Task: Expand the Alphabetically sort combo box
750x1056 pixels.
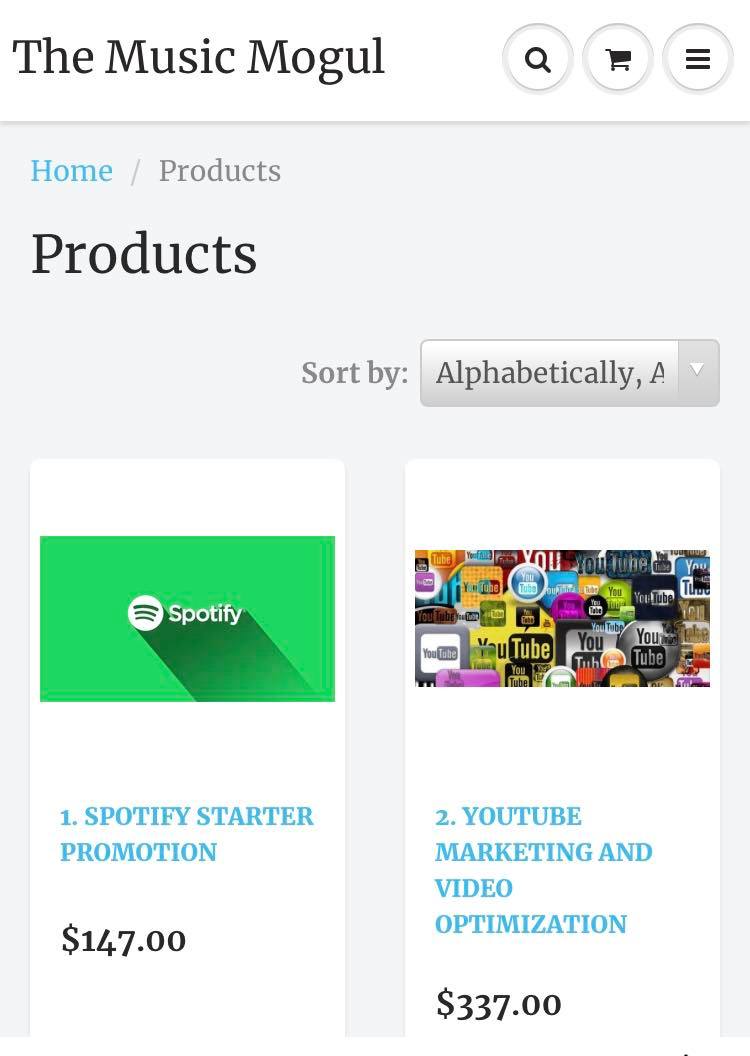Action: (550, 373)
